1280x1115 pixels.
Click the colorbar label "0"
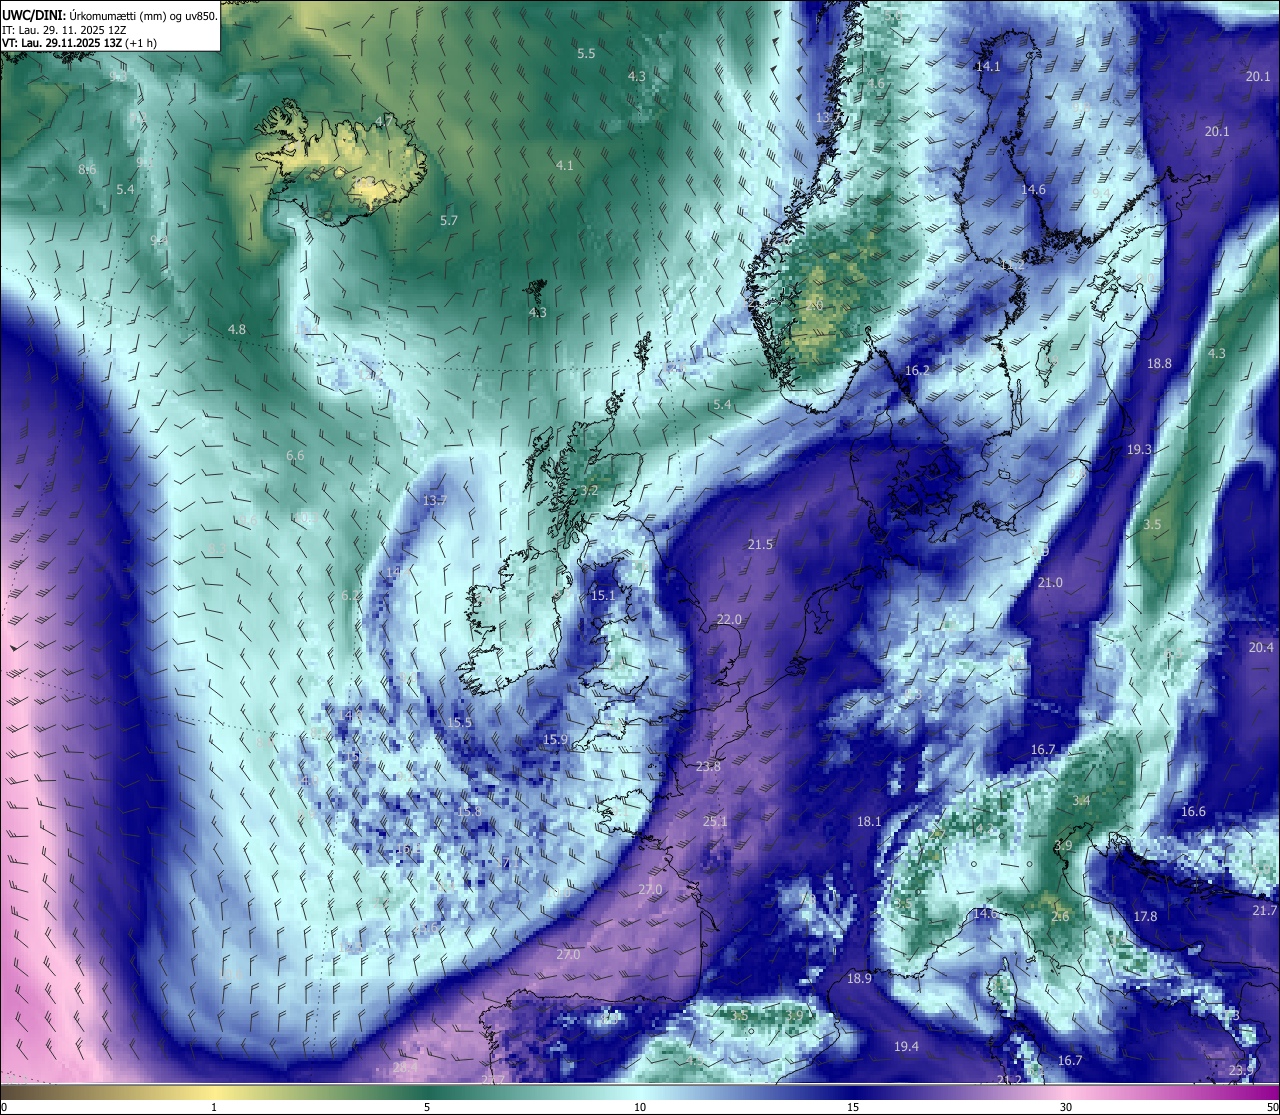point(4,1106)
